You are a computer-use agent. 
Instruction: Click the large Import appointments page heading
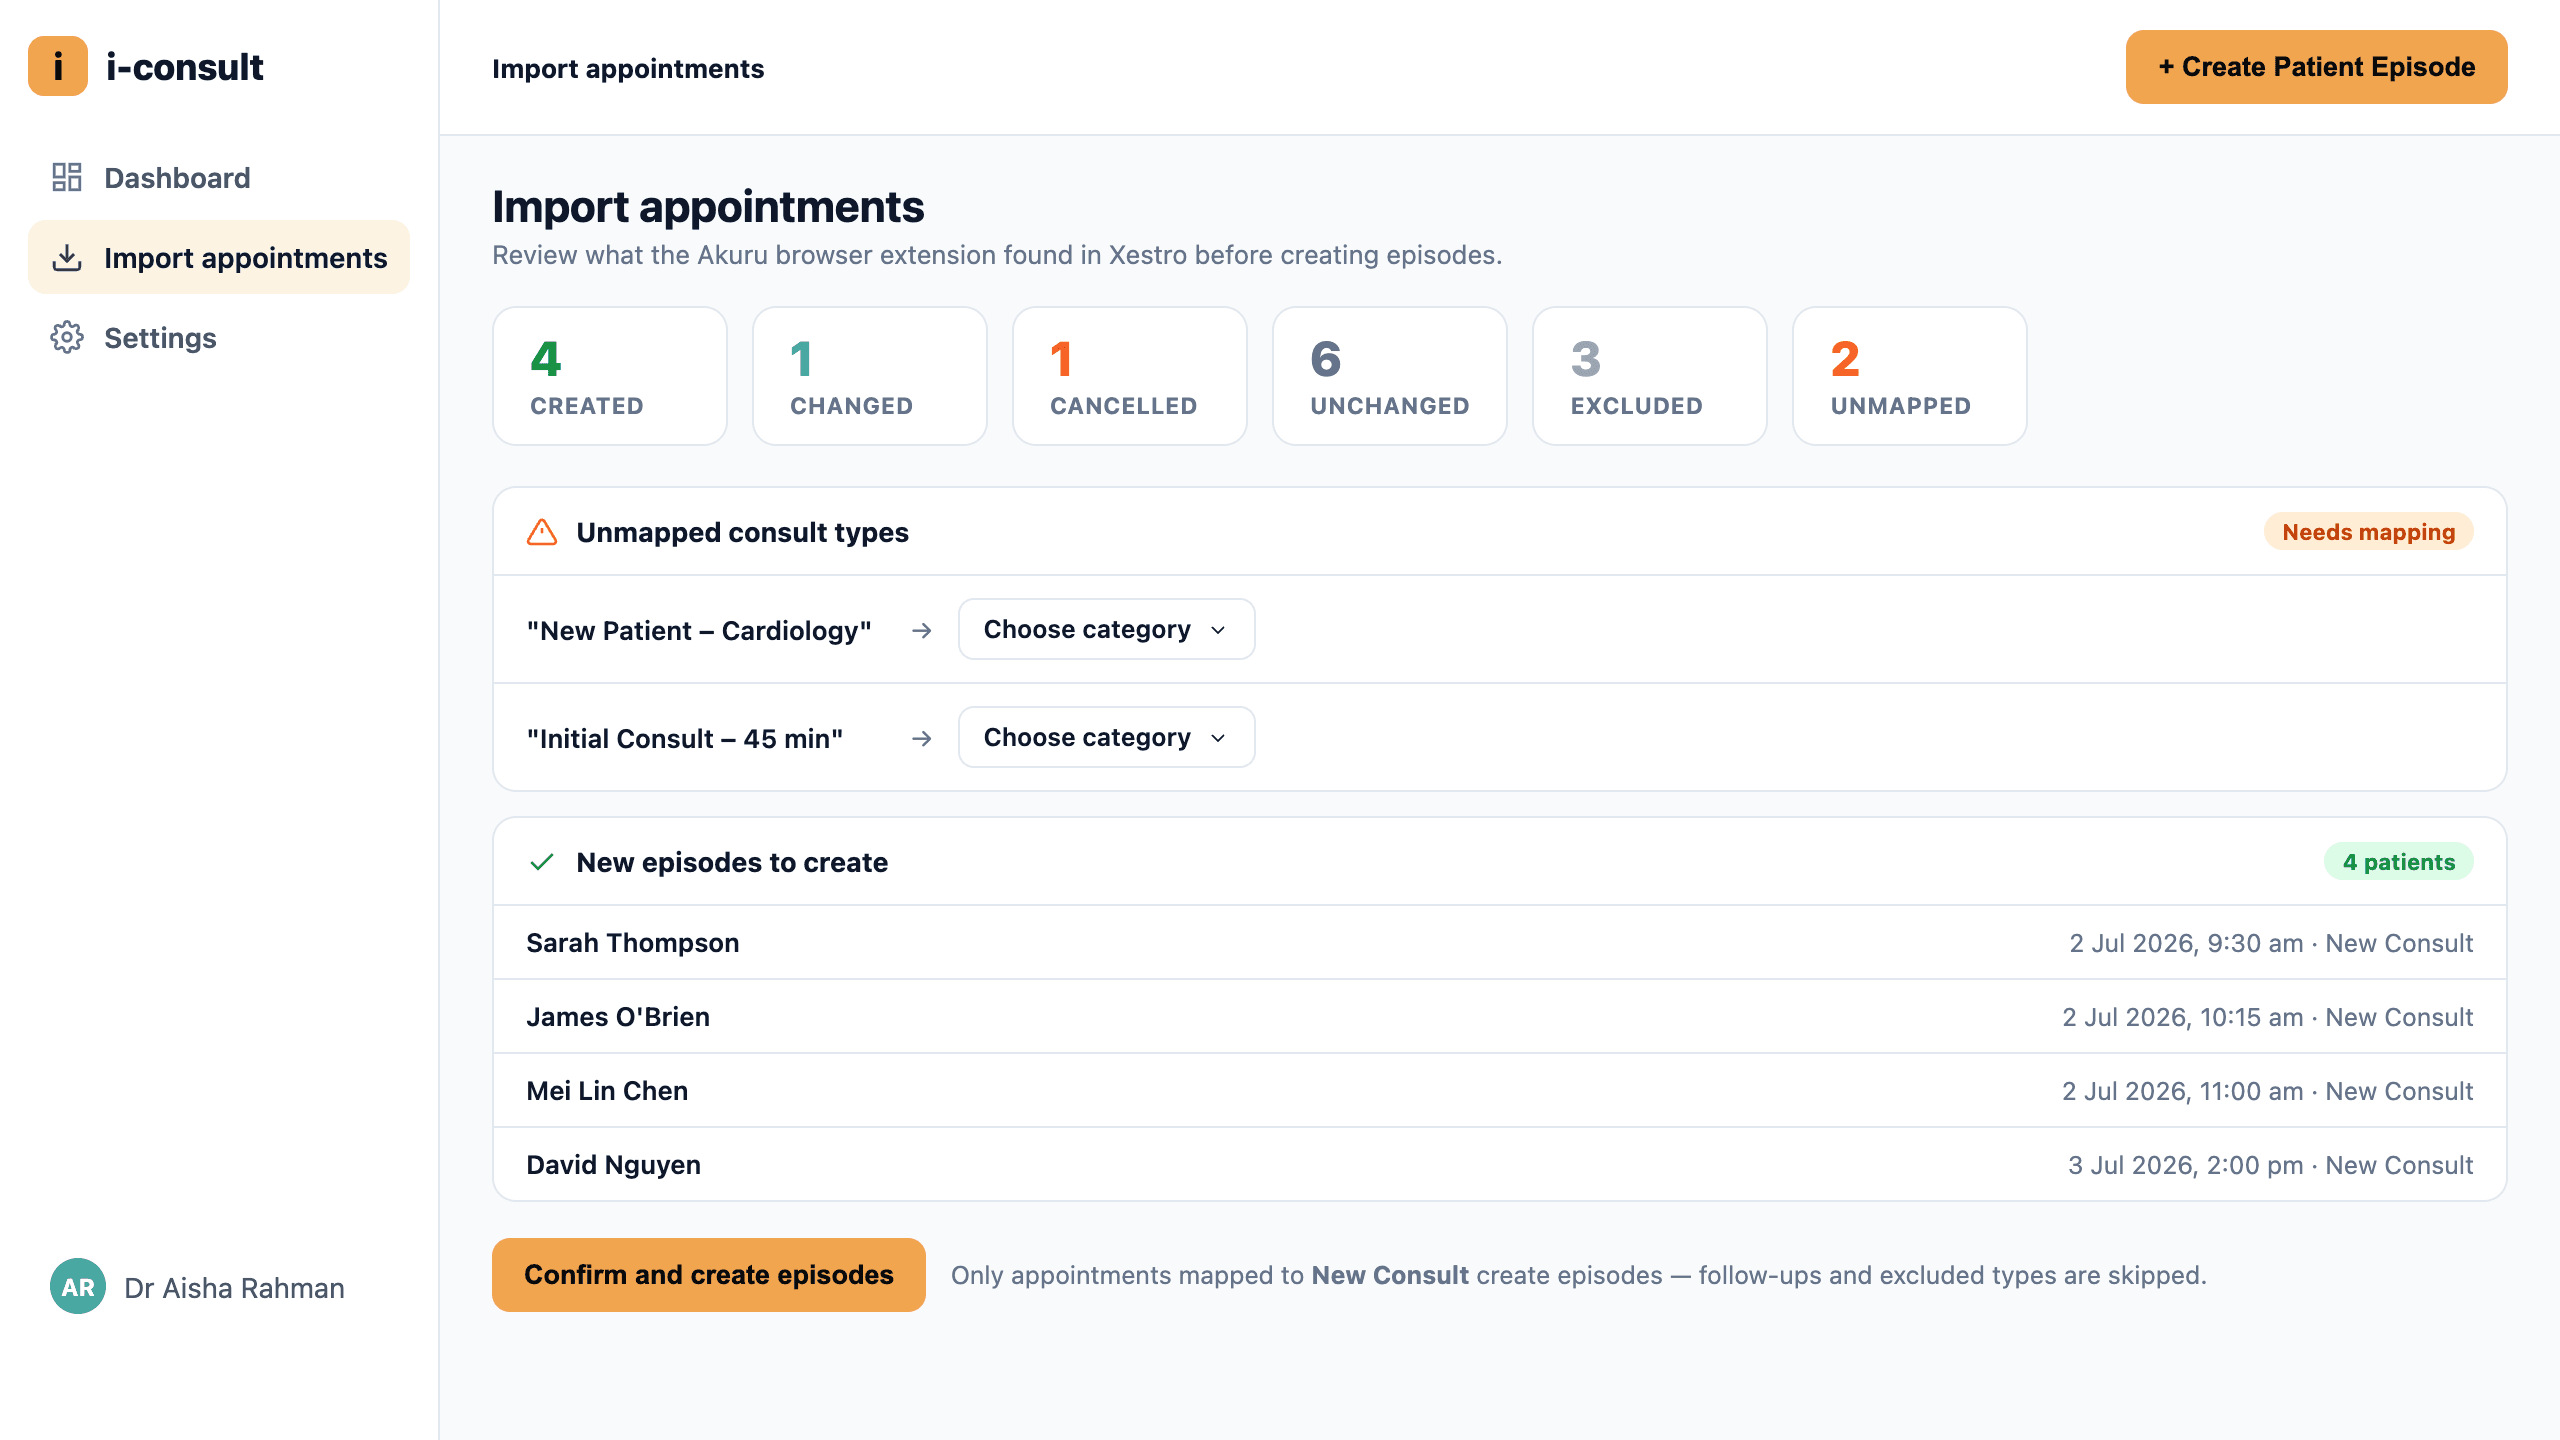tap(708, 207)
